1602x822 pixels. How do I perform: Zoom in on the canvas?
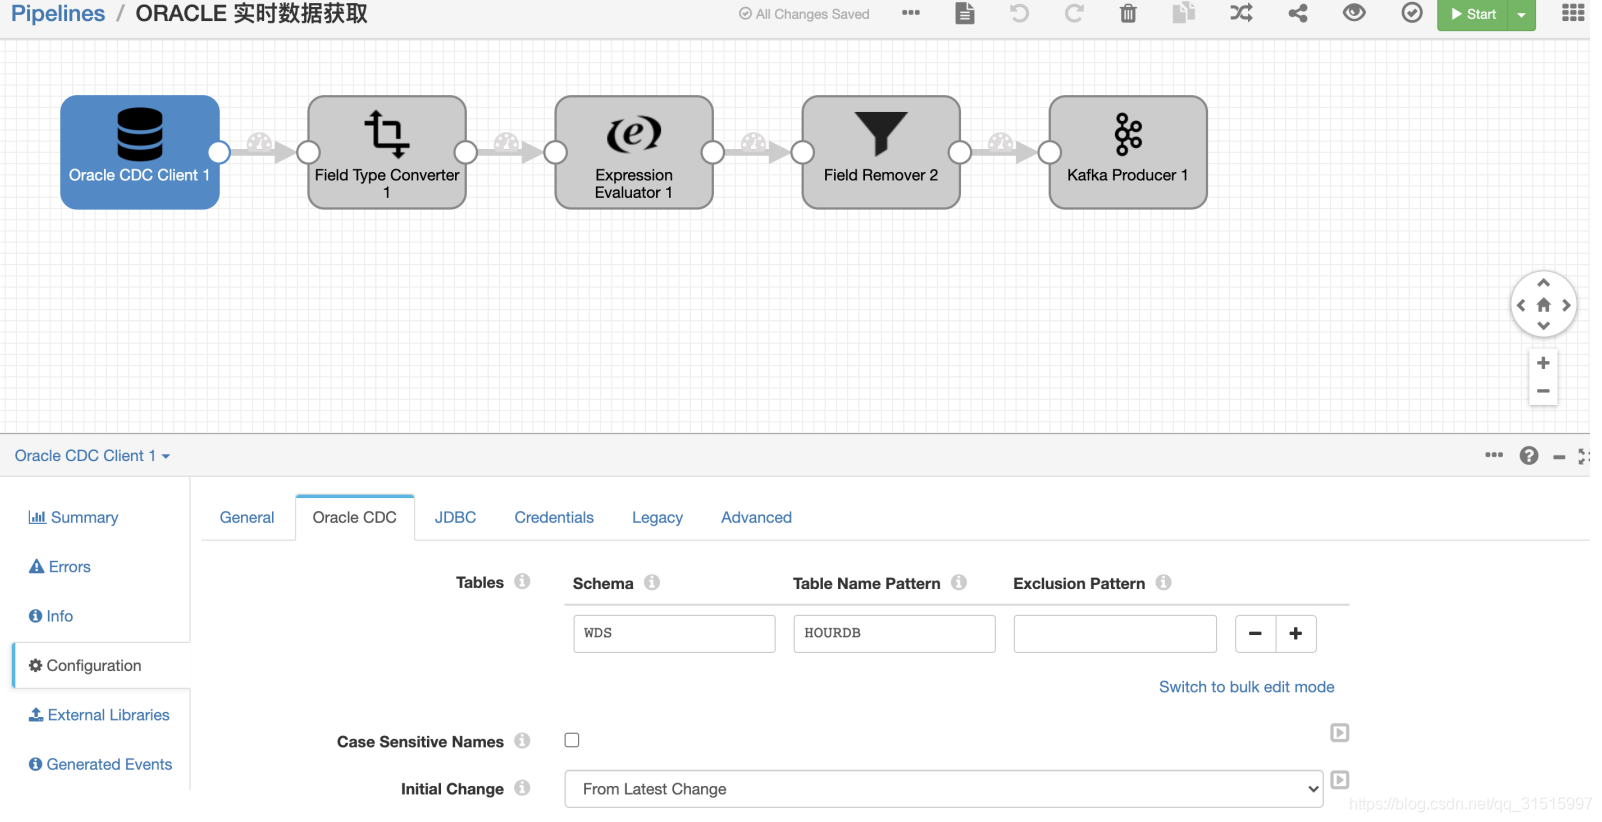click(x=1543, y=363)
